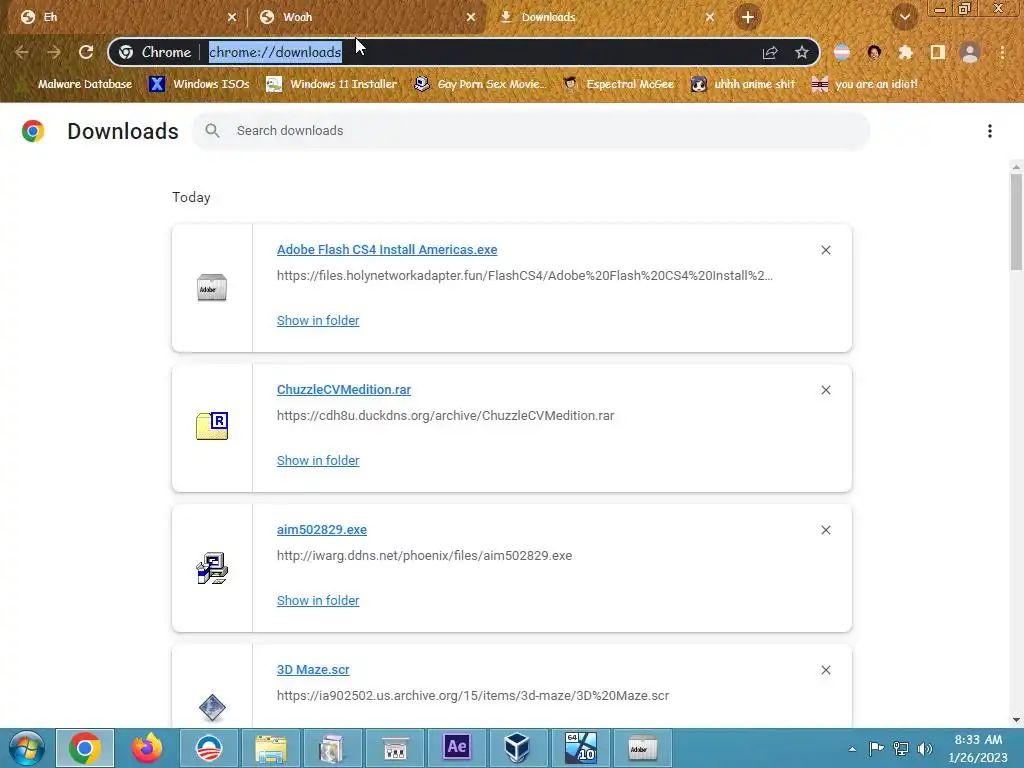Open the Espectral McGee bookmark
The image size is (1024, 768).
[619, 84]
